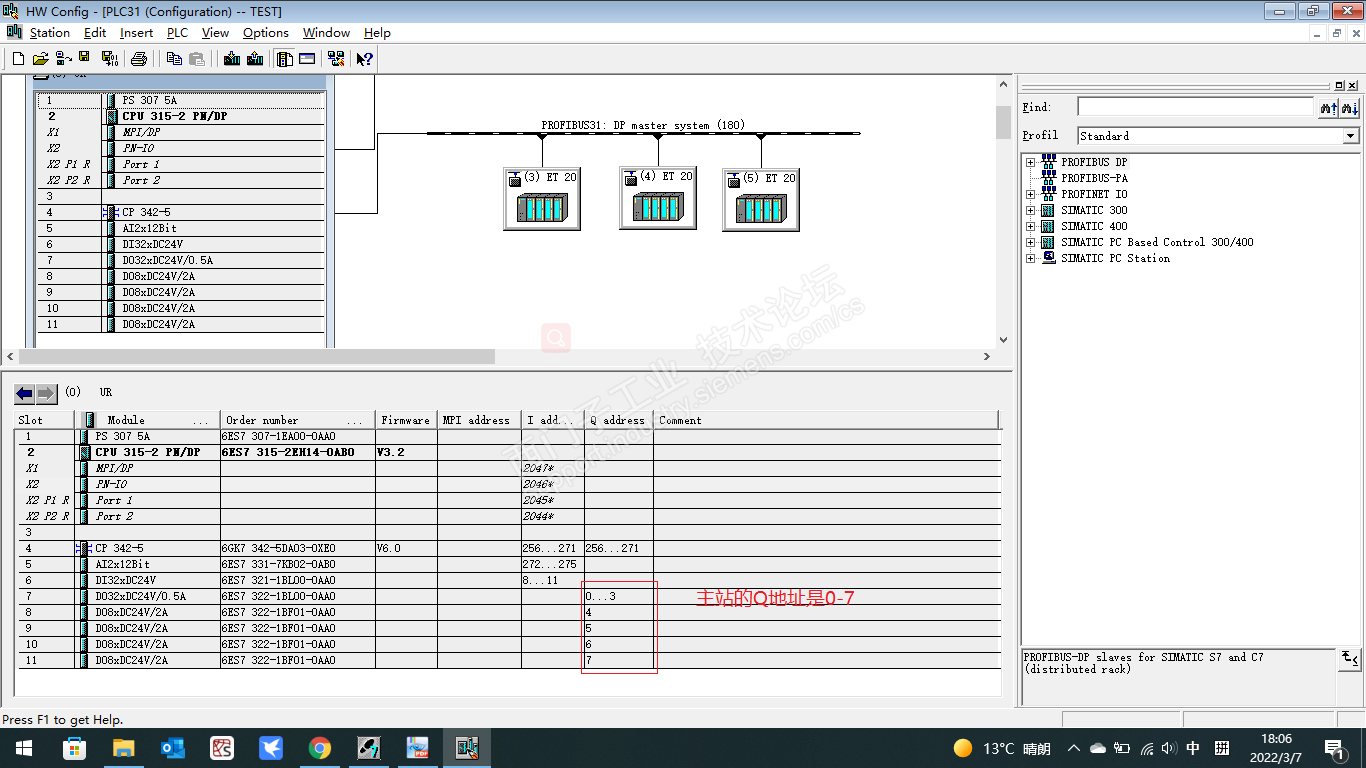The image size is (1366, 768).
Task: Click the Open station folder icon
Action: (x=40, y=59)
